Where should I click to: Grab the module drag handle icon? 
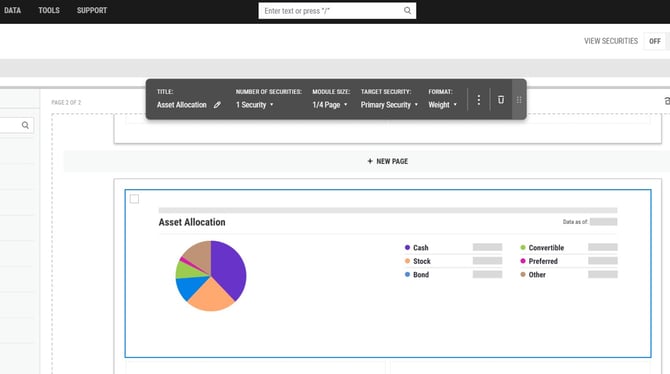(x=519, y=100)
